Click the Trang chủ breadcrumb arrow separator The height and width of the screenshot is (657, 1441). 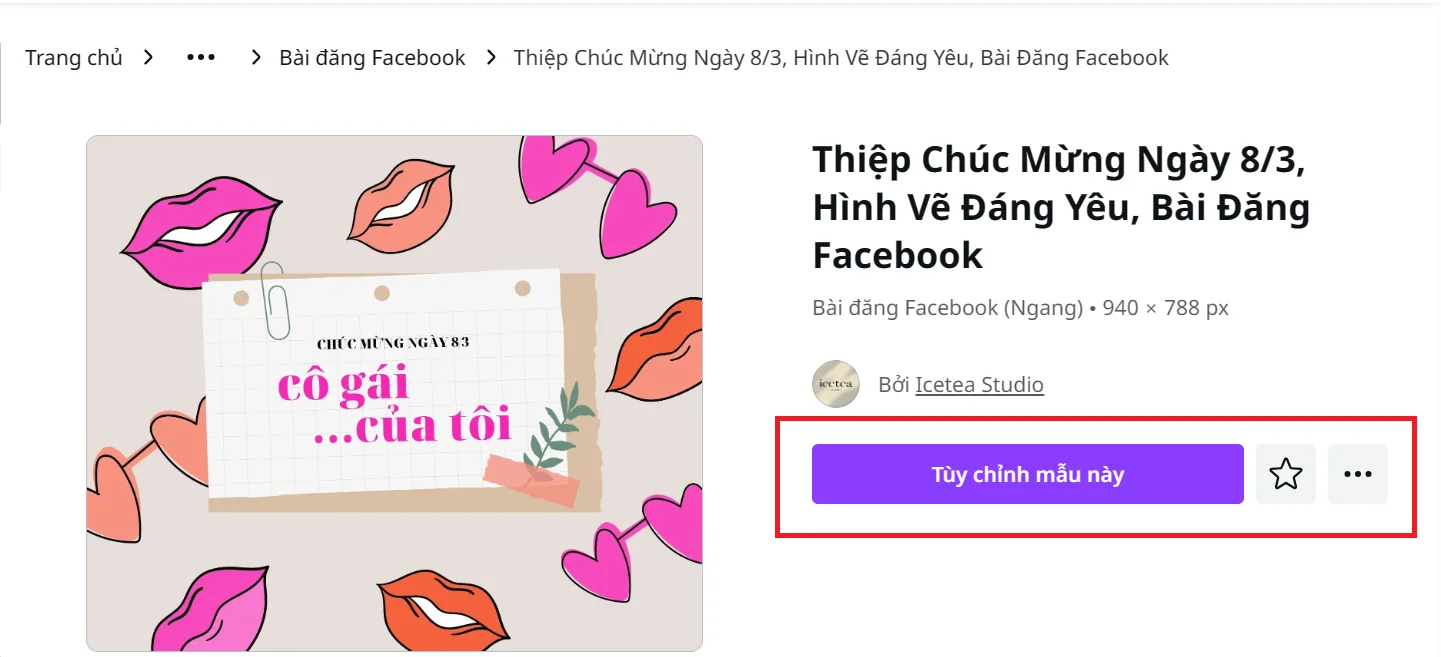coord(148,58)
